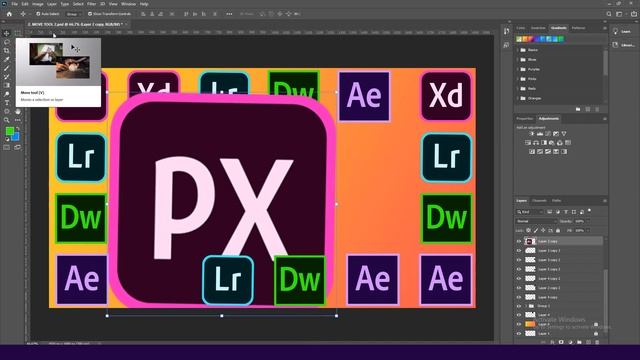Click the align and distribute three-dots icon
Viewport: 640px width, 360px height.
(x=229, y=14)
